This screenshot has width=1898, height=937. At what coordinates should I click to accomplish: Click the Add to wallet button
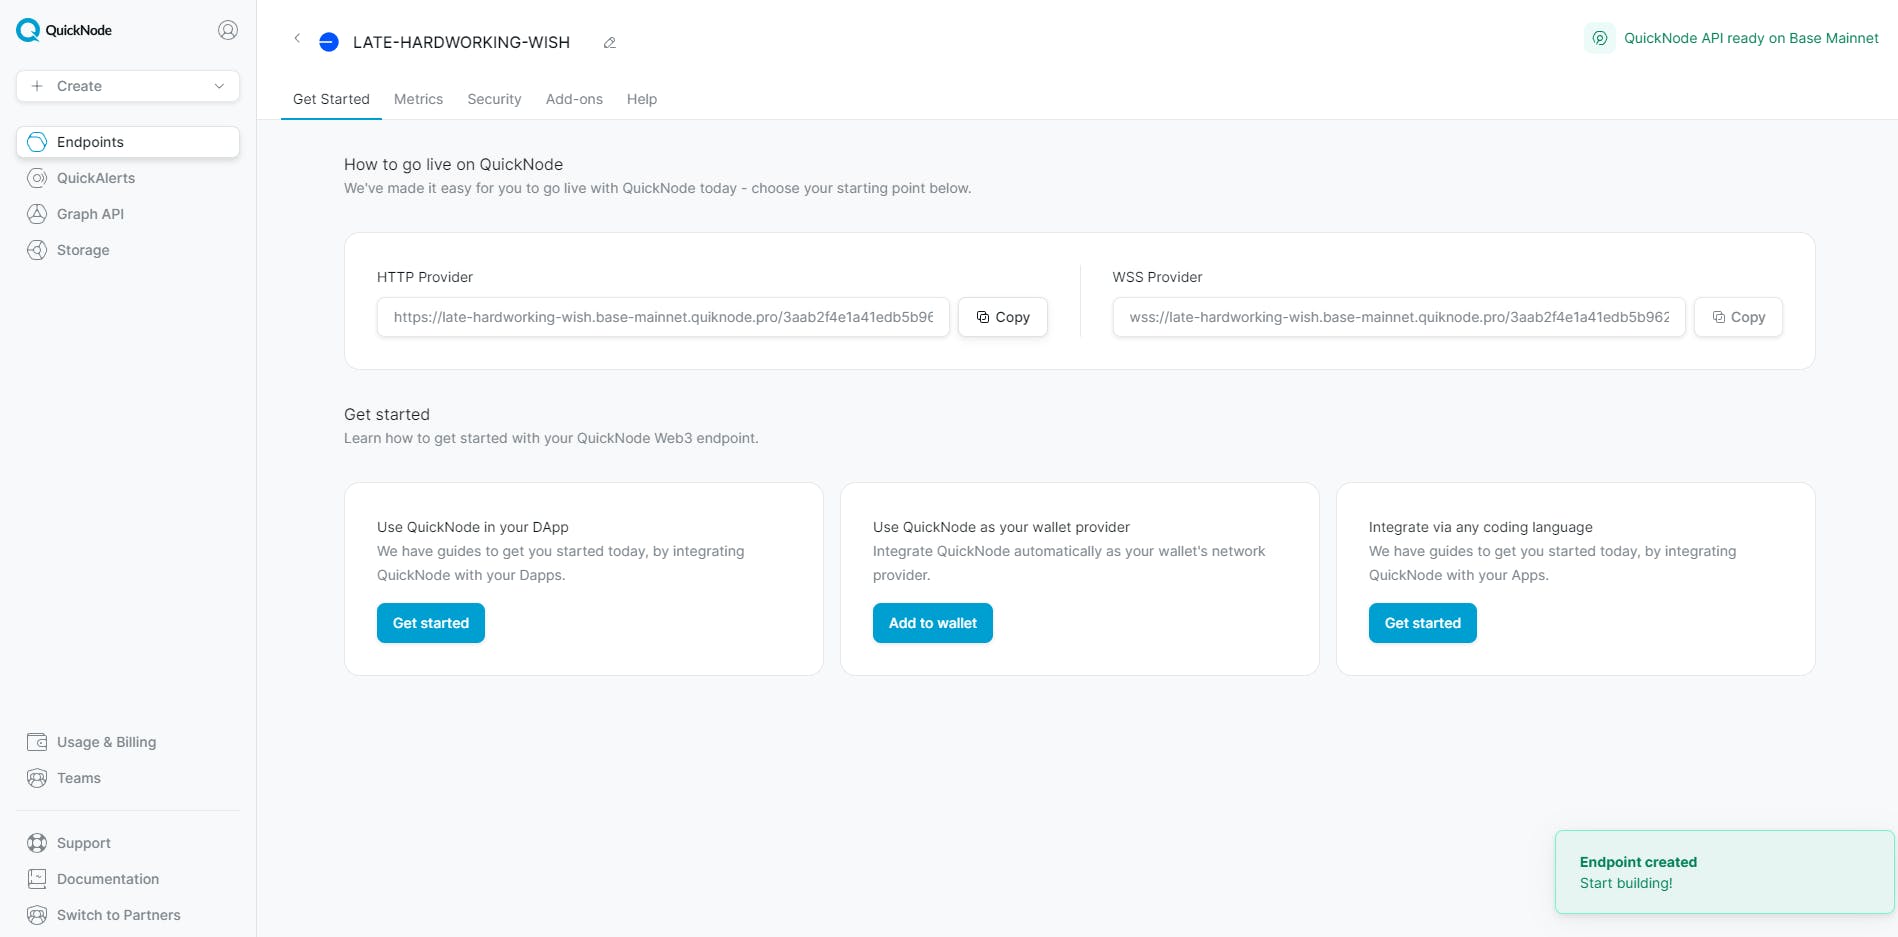tap(933, 623)
